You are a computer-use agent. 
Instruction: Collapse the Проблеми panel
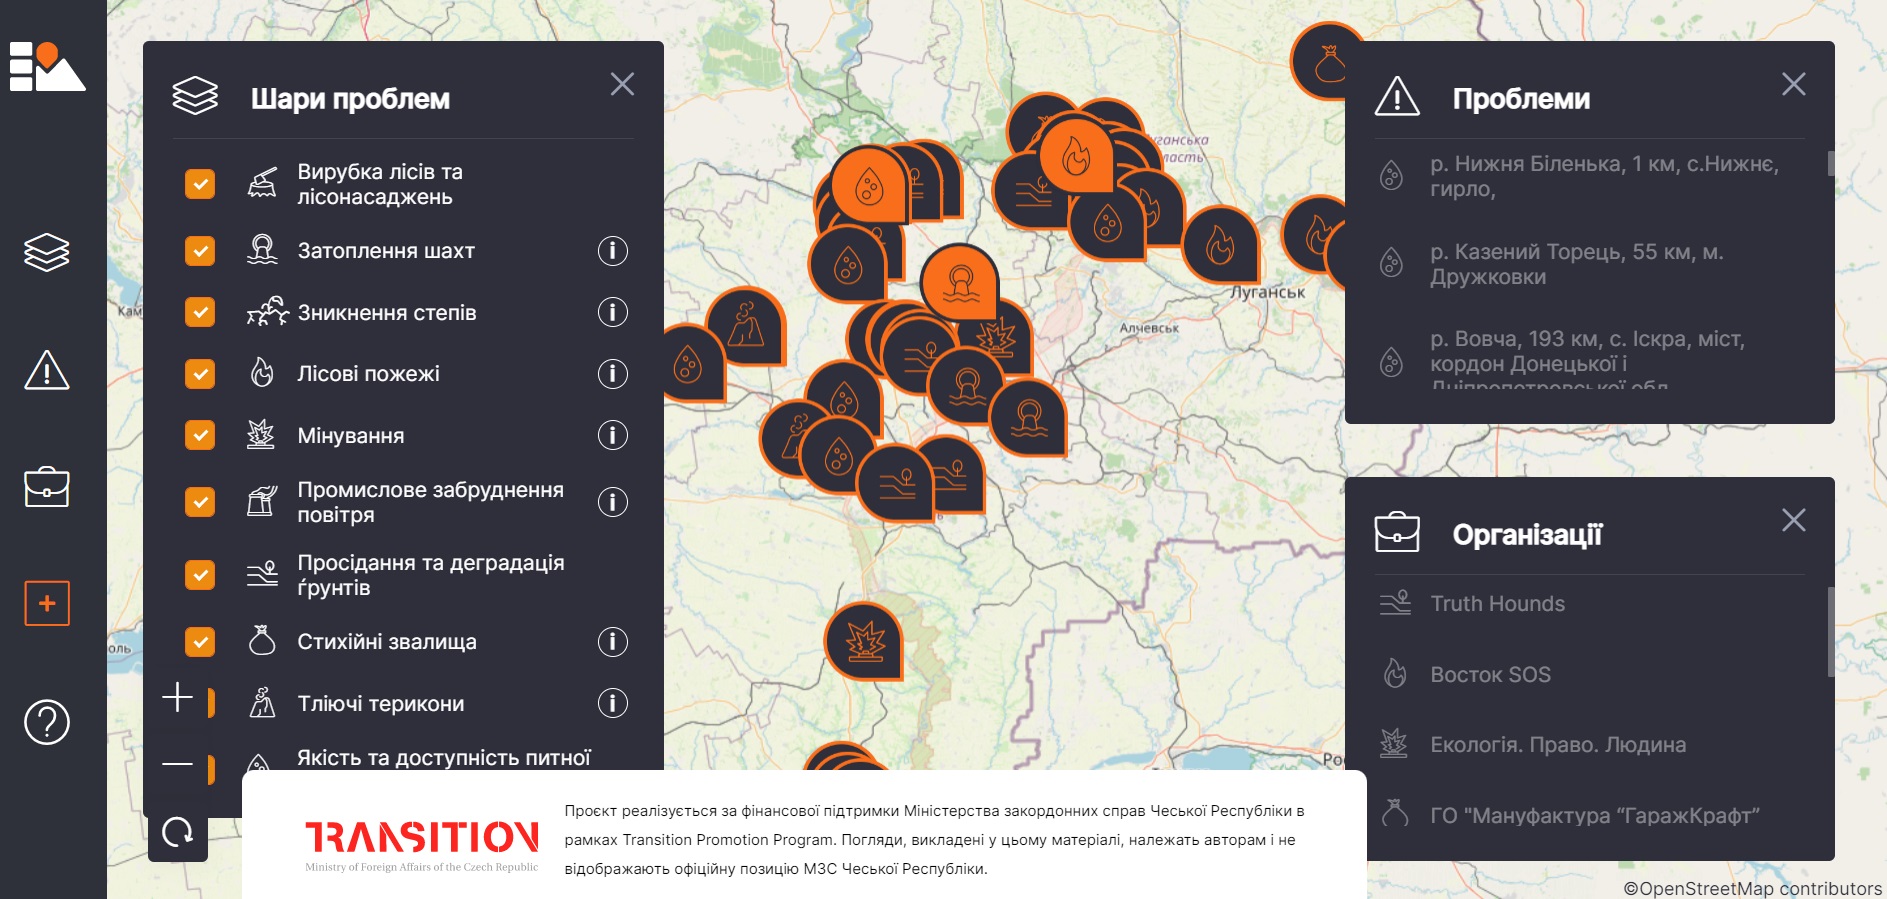point(1793,84)
